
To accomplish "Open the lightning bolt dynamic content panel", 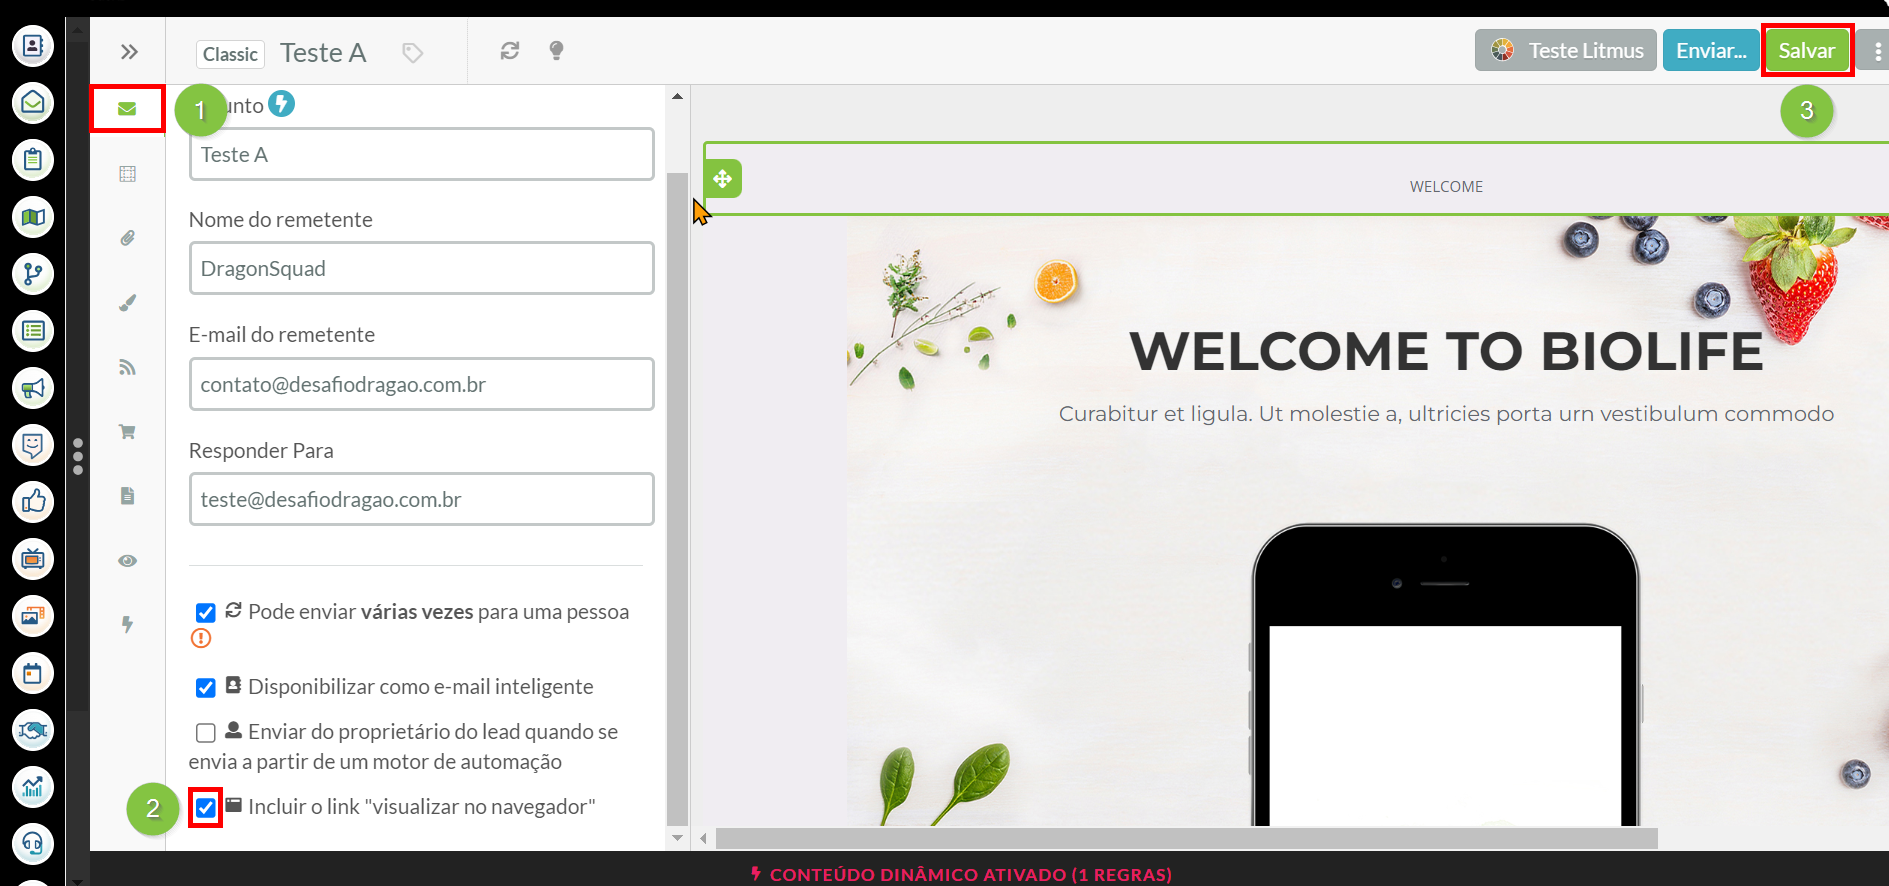I will click(127, 625).
